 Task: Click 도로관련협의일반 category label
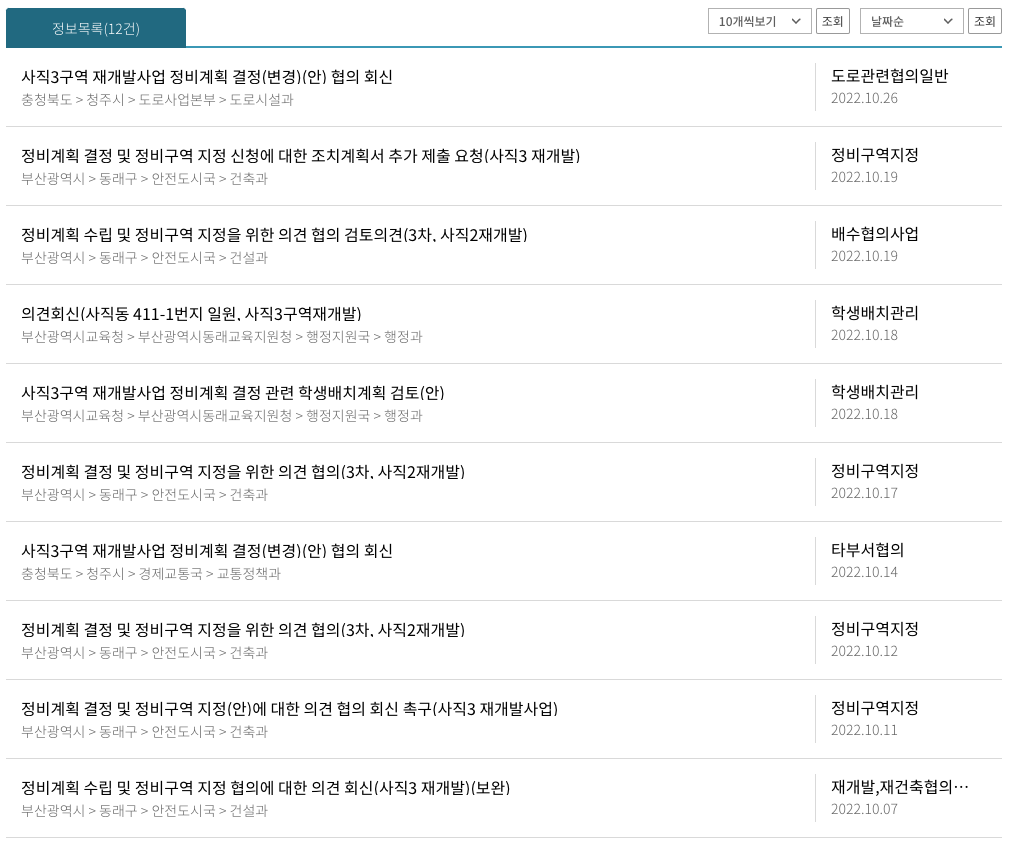pyautogui.click(x=890, y=76)
